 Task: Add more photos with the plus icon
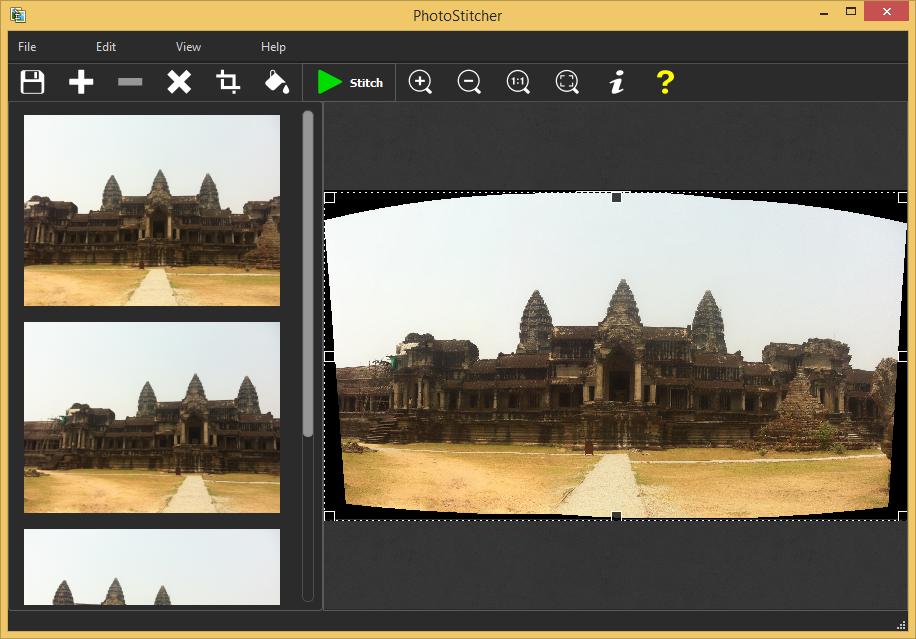(x=80, y=82)
